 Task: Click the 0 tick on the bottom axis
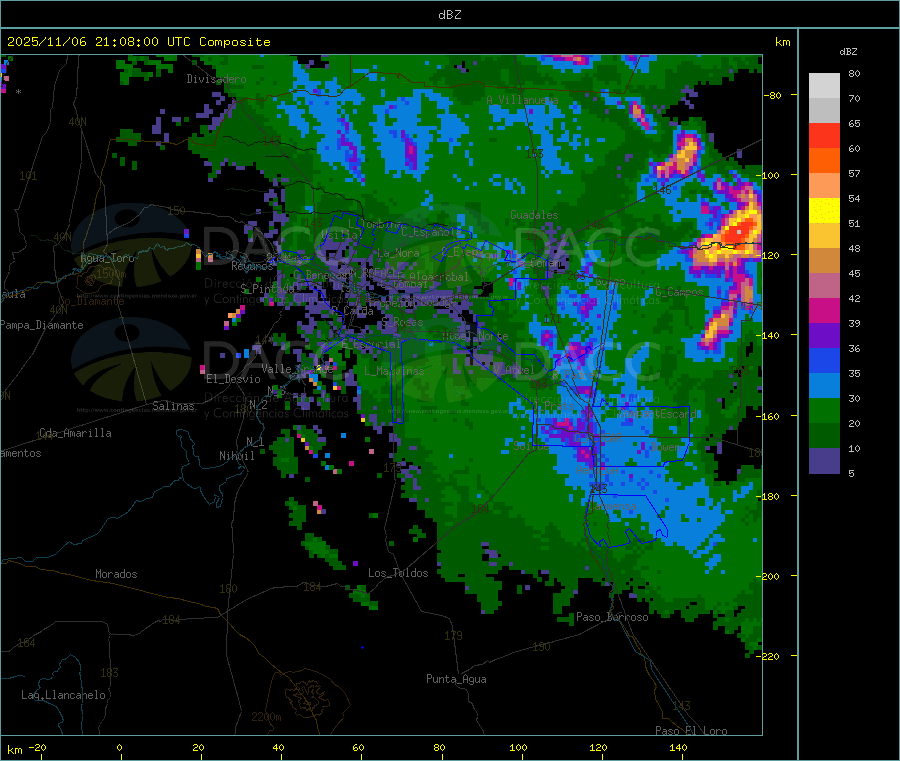pos(119,747)
